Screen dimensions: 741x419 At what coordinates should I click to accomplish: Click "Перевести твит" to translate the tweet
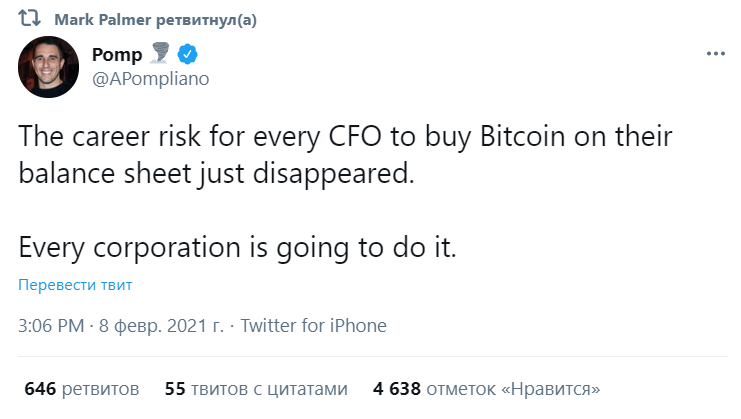tap(75, 285)
